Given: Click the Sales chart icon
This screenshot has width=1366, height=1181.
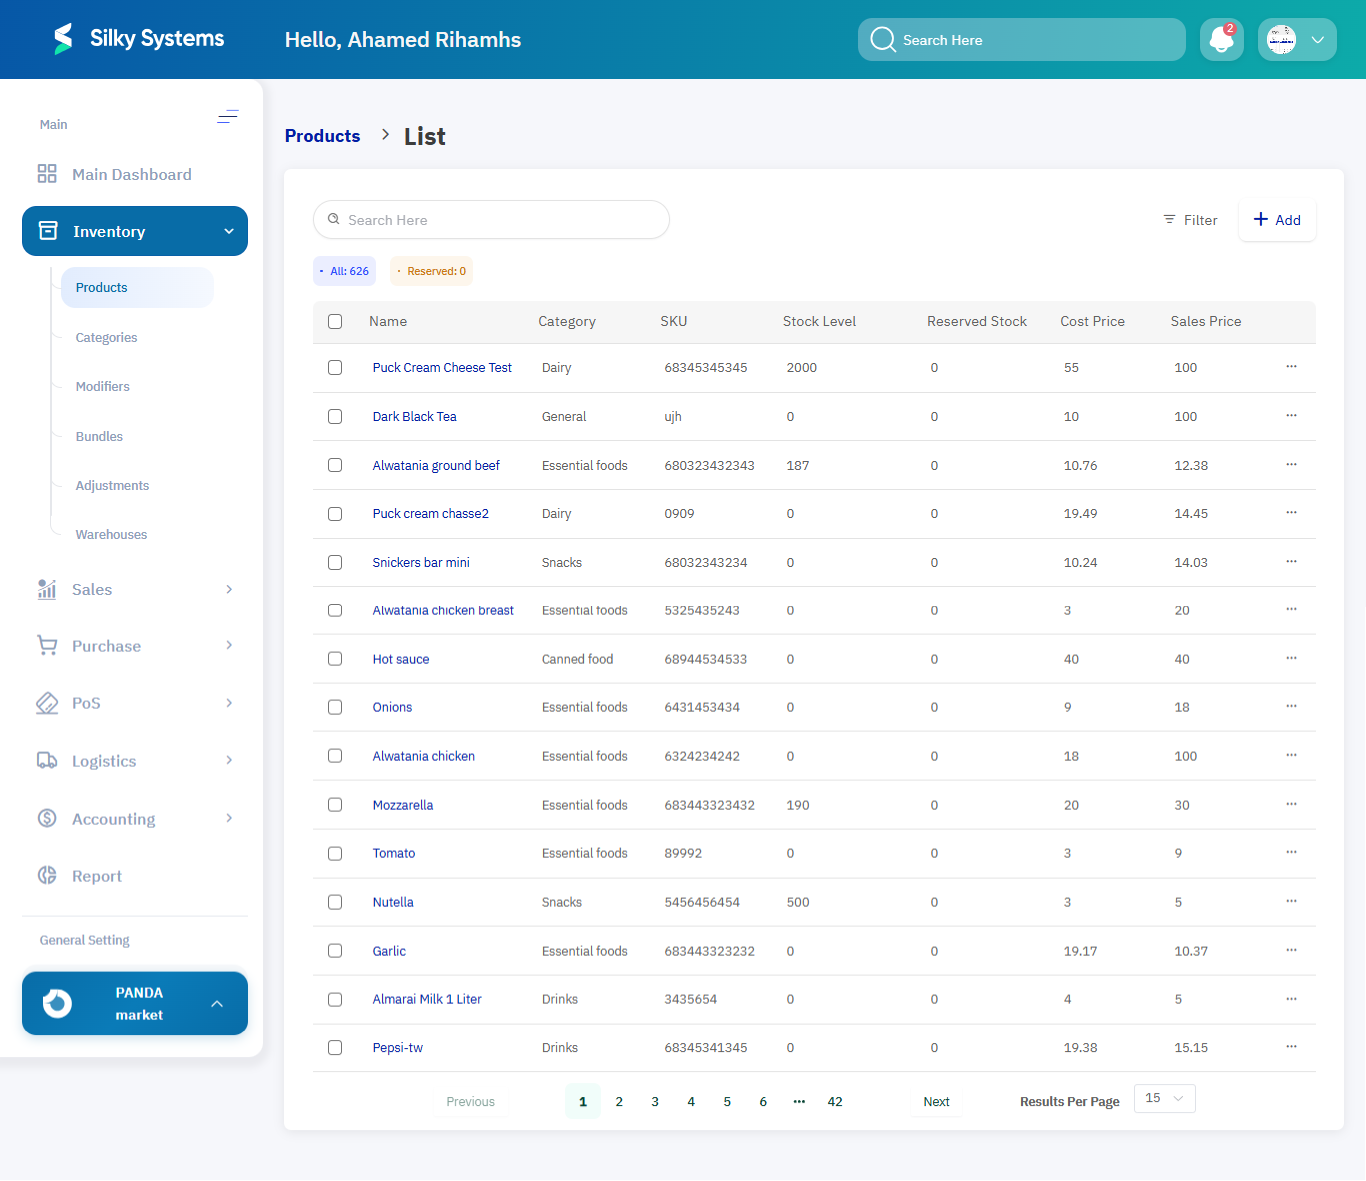Looking at the screenshot, I should (x=46, y=589).
